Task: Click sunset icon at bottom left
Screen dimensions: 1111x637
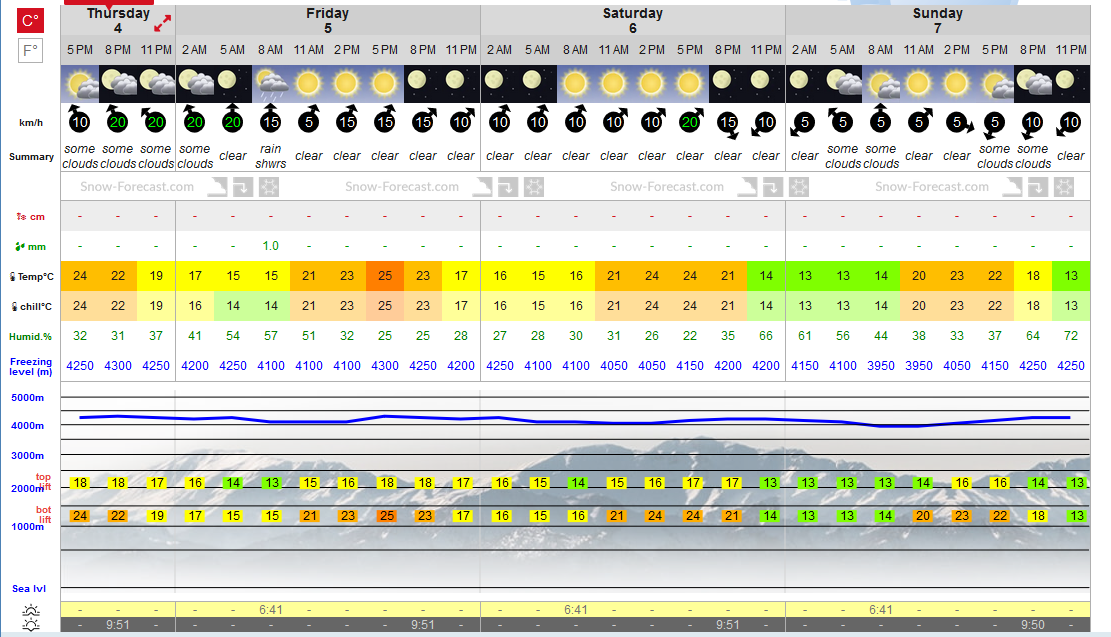Action: pos(30,625)
